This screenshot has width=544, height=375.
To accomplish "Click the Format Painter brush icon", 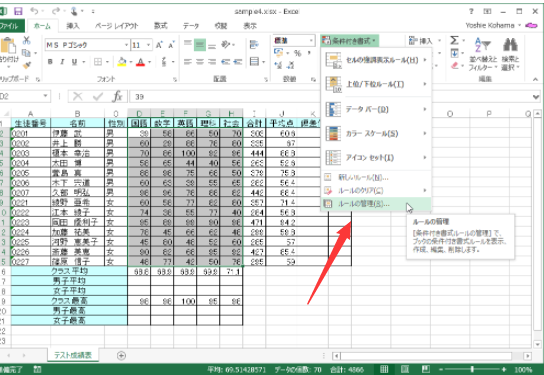I will coord(27,65).
